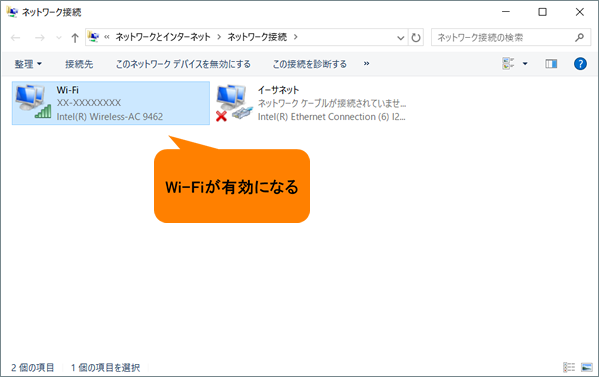Expand address bar history dropdown

pos(400,37)
